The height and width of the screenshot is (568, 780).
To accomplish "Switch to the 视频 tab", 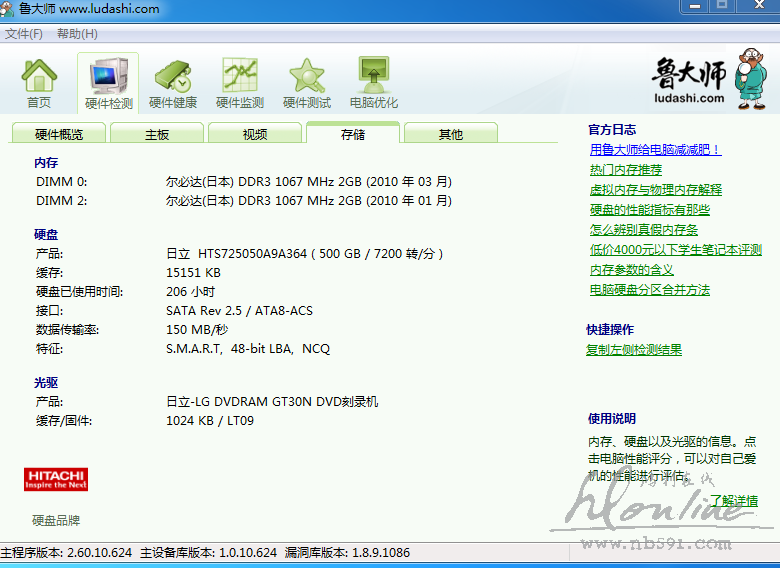I will click(255, 134).
